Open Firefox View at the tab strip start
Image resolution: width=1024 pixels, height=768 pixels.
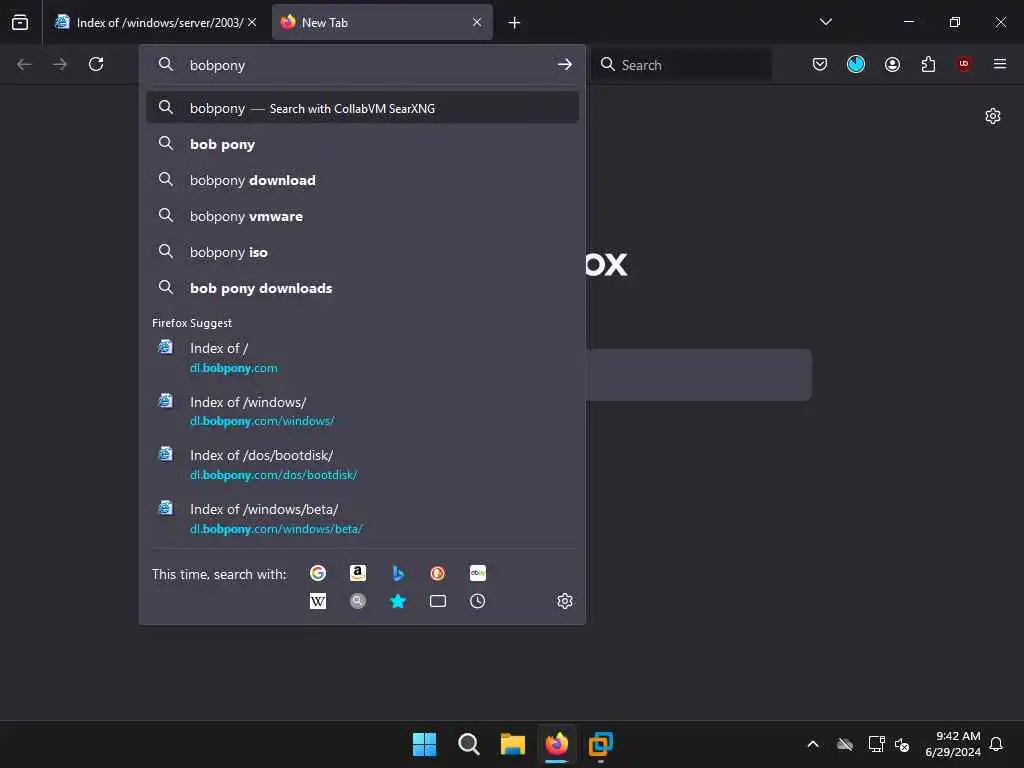(20, 22)
